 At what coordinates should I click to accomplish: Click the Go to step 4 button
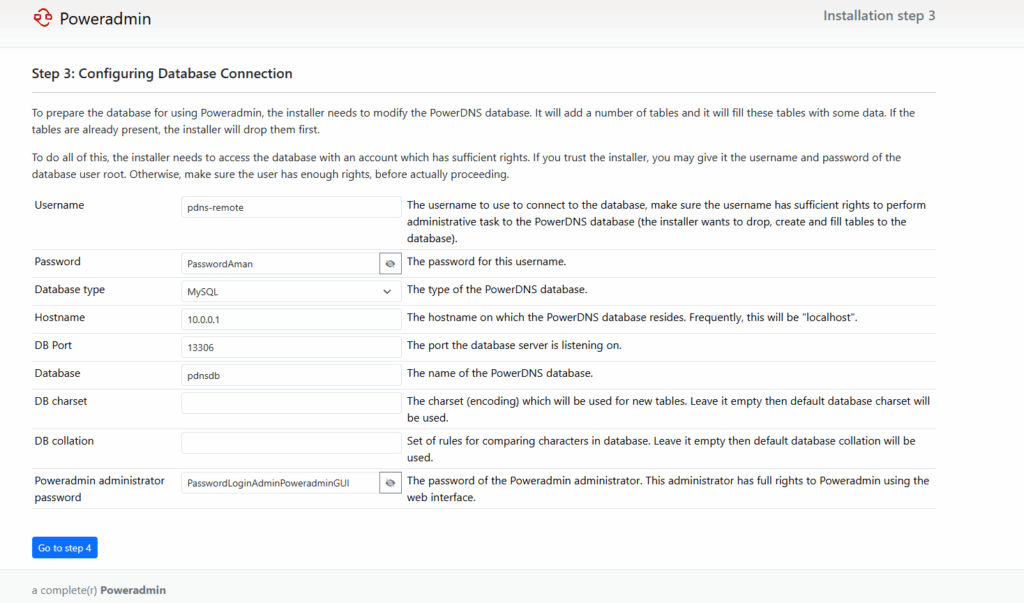65,547
